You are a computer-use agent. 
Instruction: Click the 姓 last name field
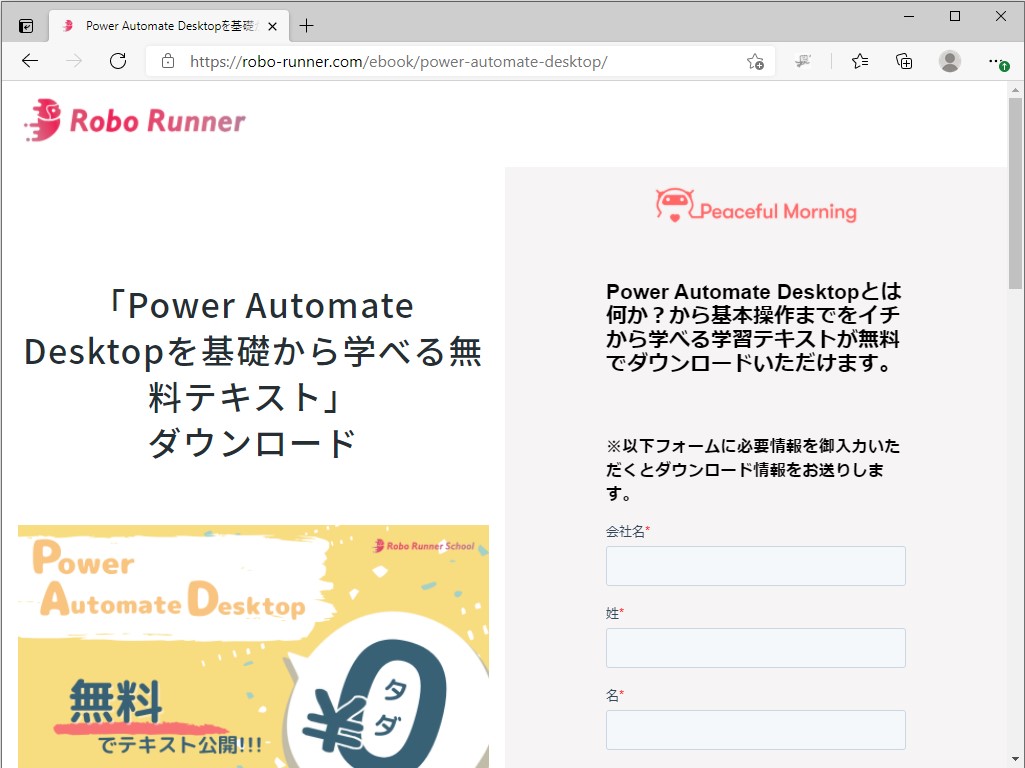[755, 647]
